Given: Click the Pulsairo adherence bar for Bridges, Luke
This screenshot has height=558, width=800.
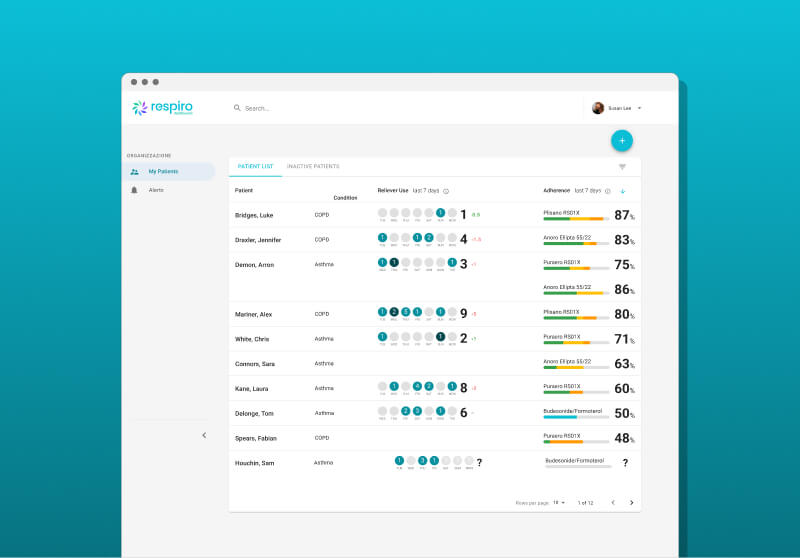Looking at the screenshot, I should (x=575, y=219).
